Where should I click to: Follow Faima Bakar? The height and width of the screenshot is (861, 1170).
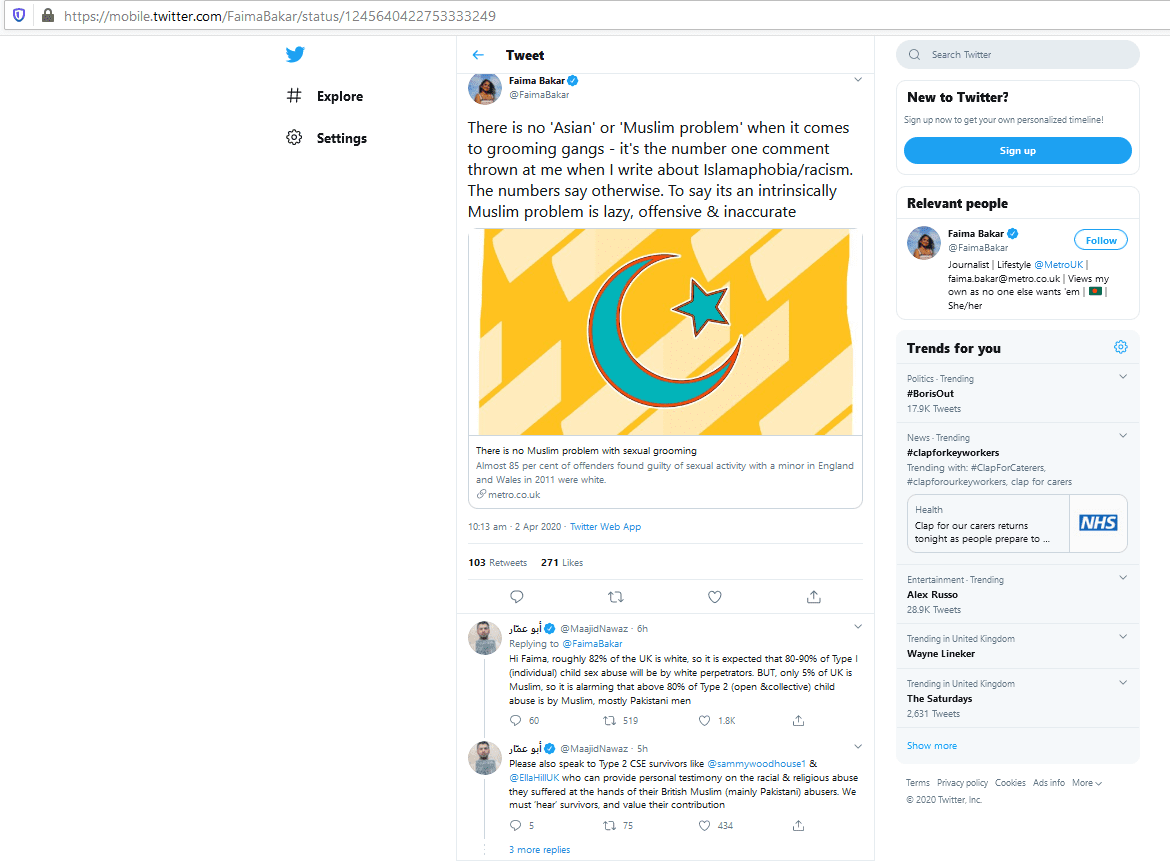[1101, 240]
